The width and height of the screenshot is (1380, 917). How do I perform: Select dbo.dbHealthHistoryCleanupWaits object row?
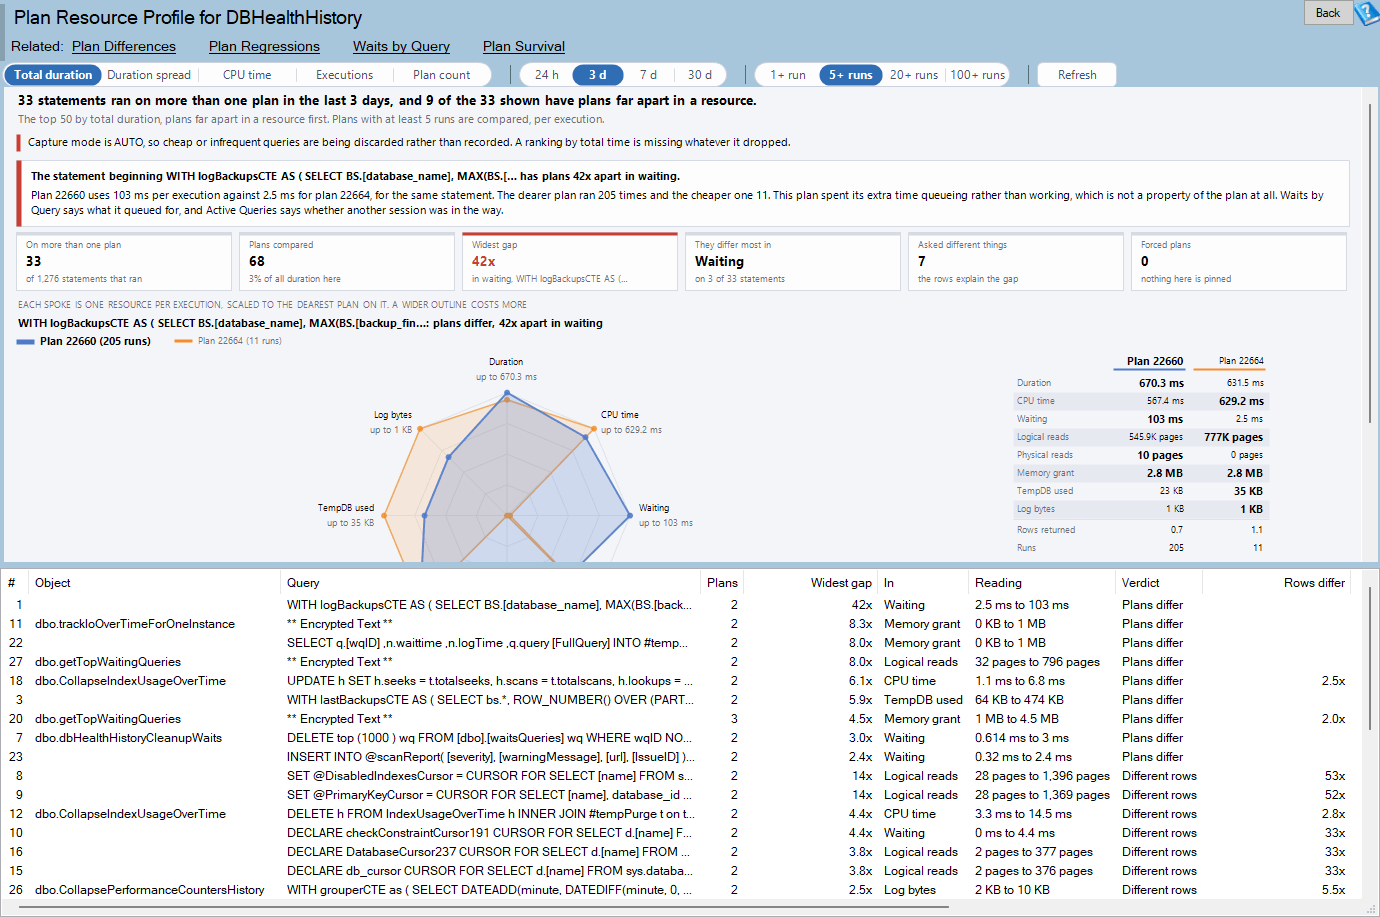pos(680,738)
